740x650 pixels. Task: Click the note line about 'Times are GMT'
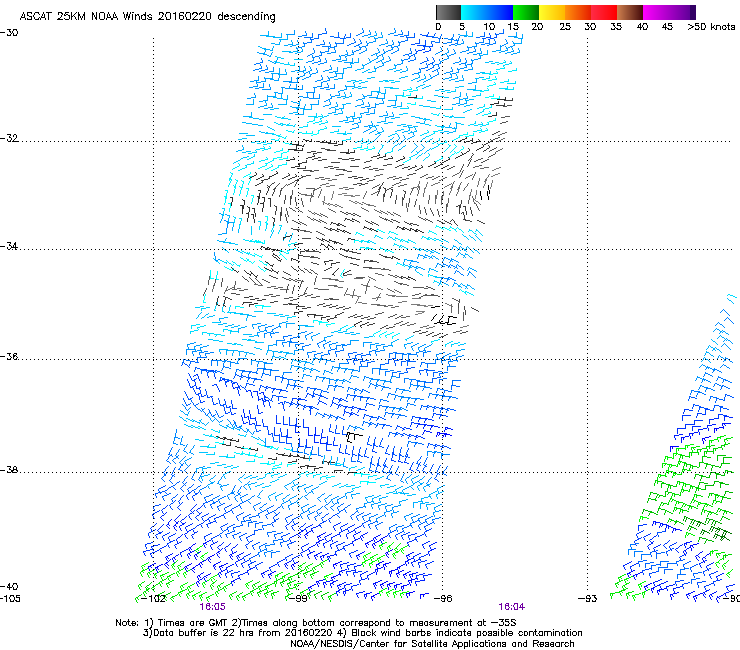click(316, 623)
